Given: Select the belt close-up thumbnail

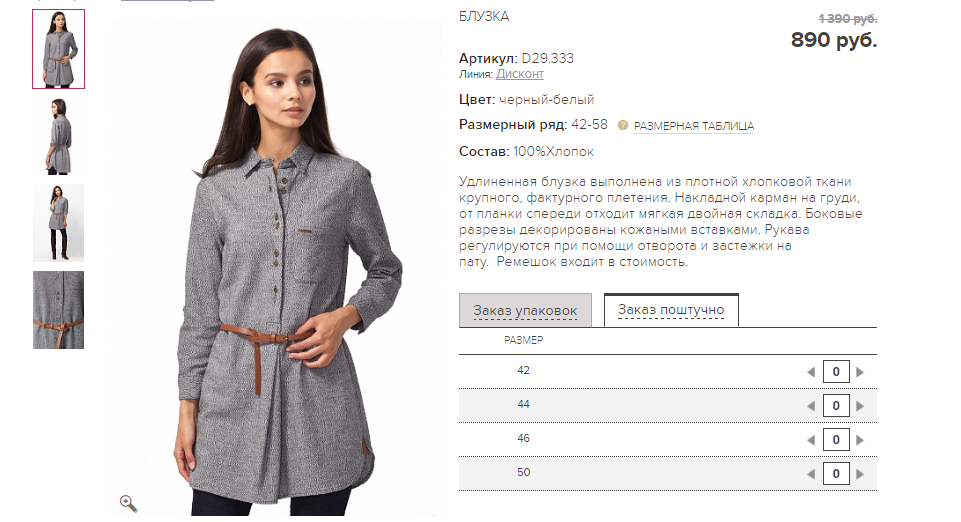Looking at the screenshot, I should (x=58, y=310).
